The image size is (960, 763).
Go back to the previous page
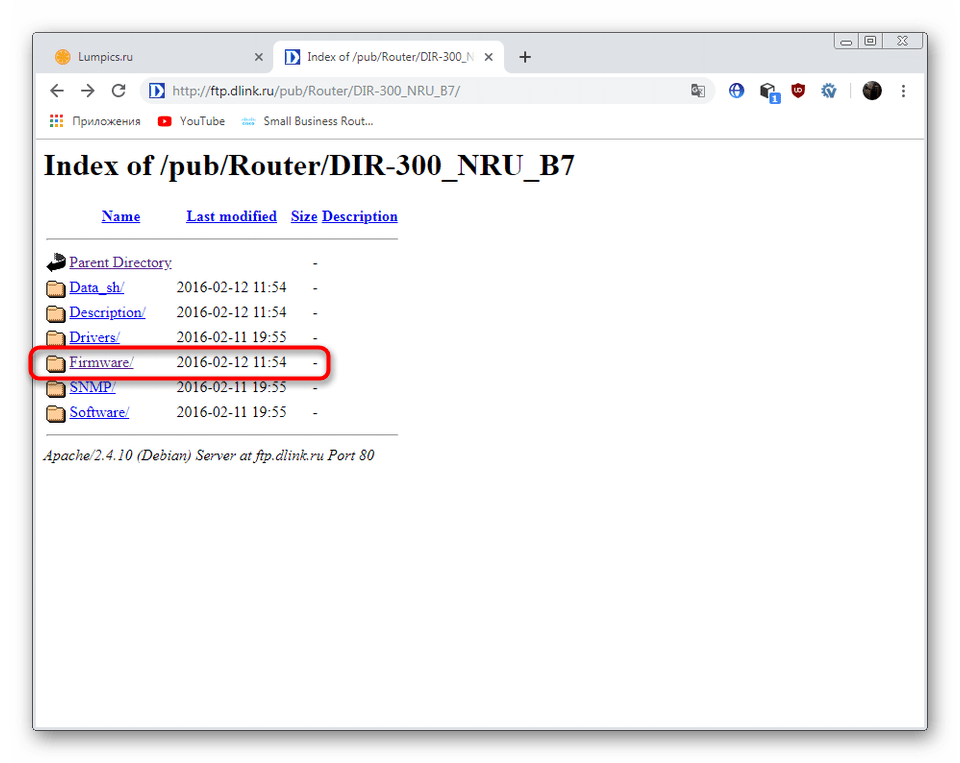click(x=57, y=91)
